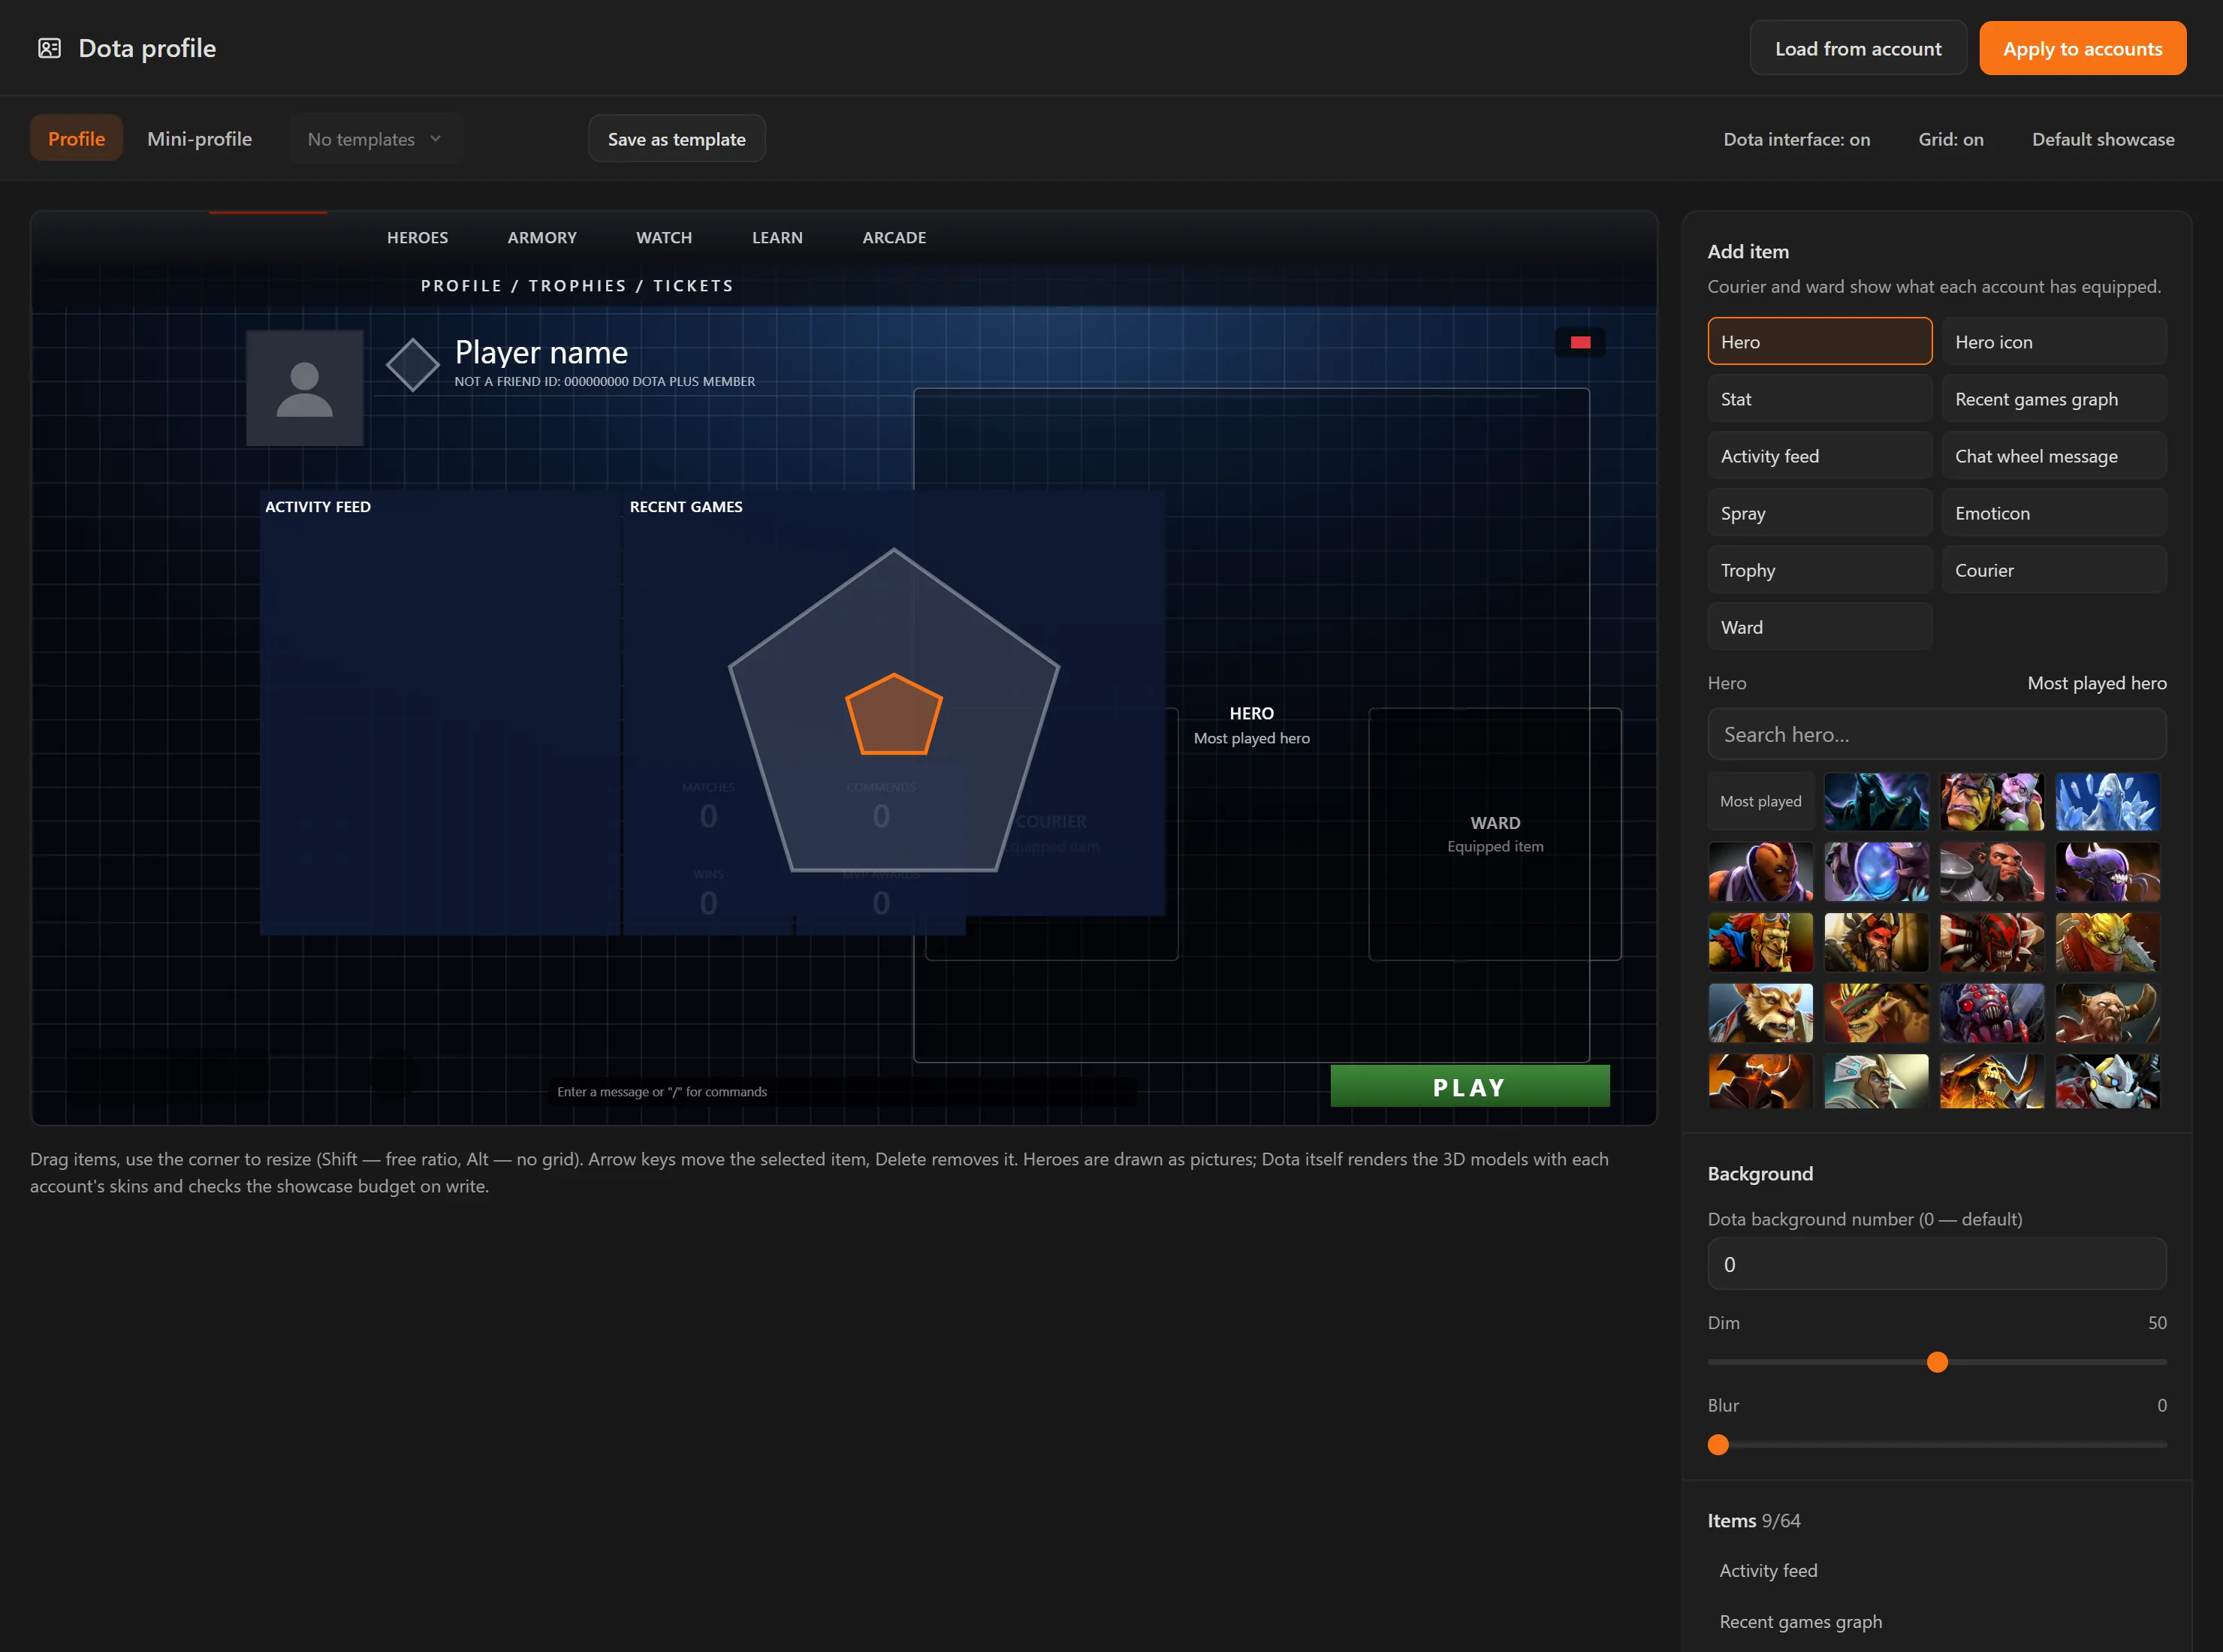The width and height of the screenshot is (2223, 1652).
Task: Pick the Bloodseeker hero portrait
Action: pos(1992,942)
